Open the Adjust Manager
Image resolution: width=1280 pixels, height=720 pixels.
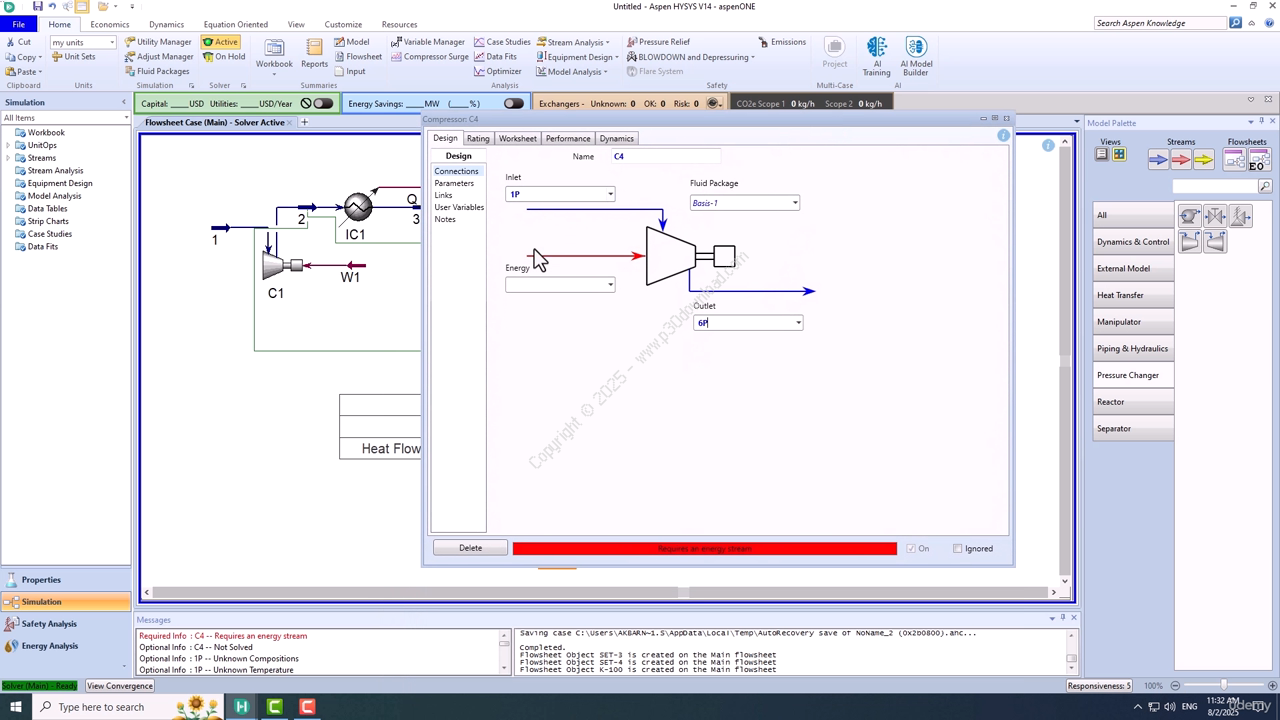tap(159, 57)
